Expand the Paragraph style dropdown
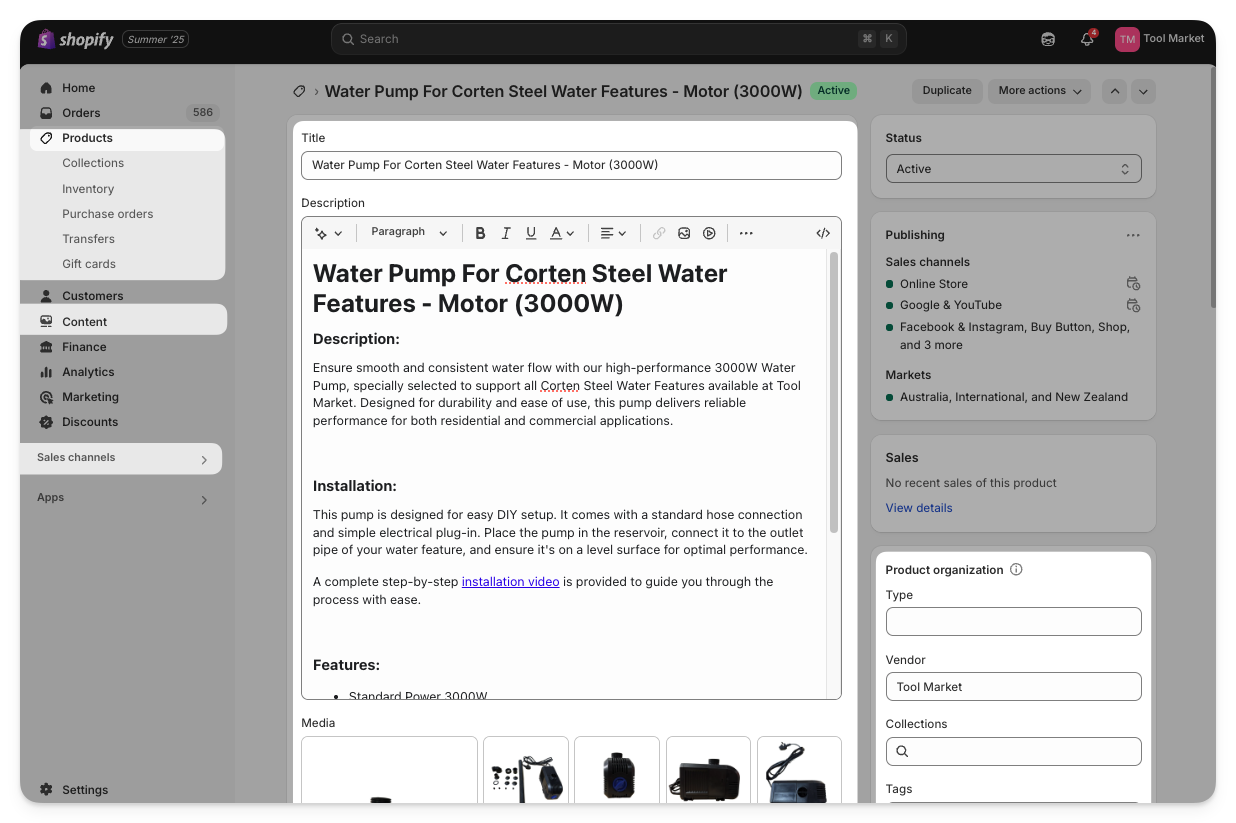The width and height of the screenshot is (1236, 823). (x=409, y=232)
